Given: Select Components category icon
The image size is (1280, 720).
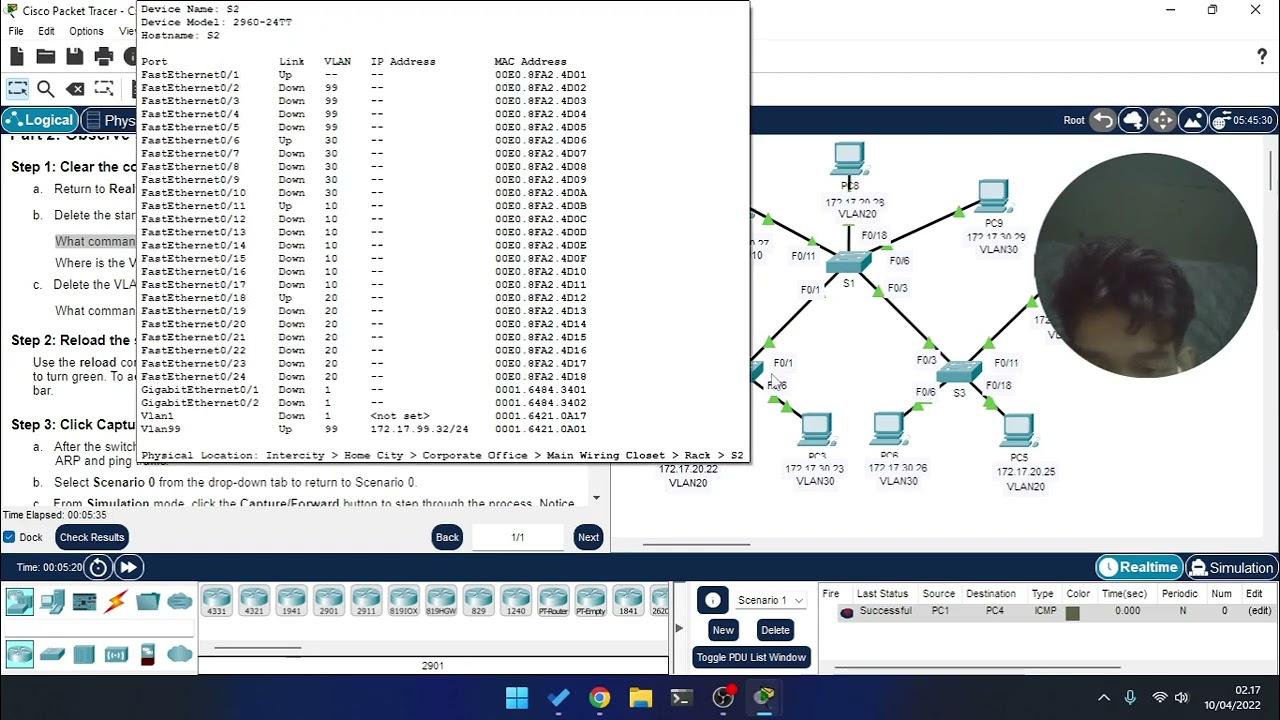Looking at the screenshot, I should click(x=84, y=601).
